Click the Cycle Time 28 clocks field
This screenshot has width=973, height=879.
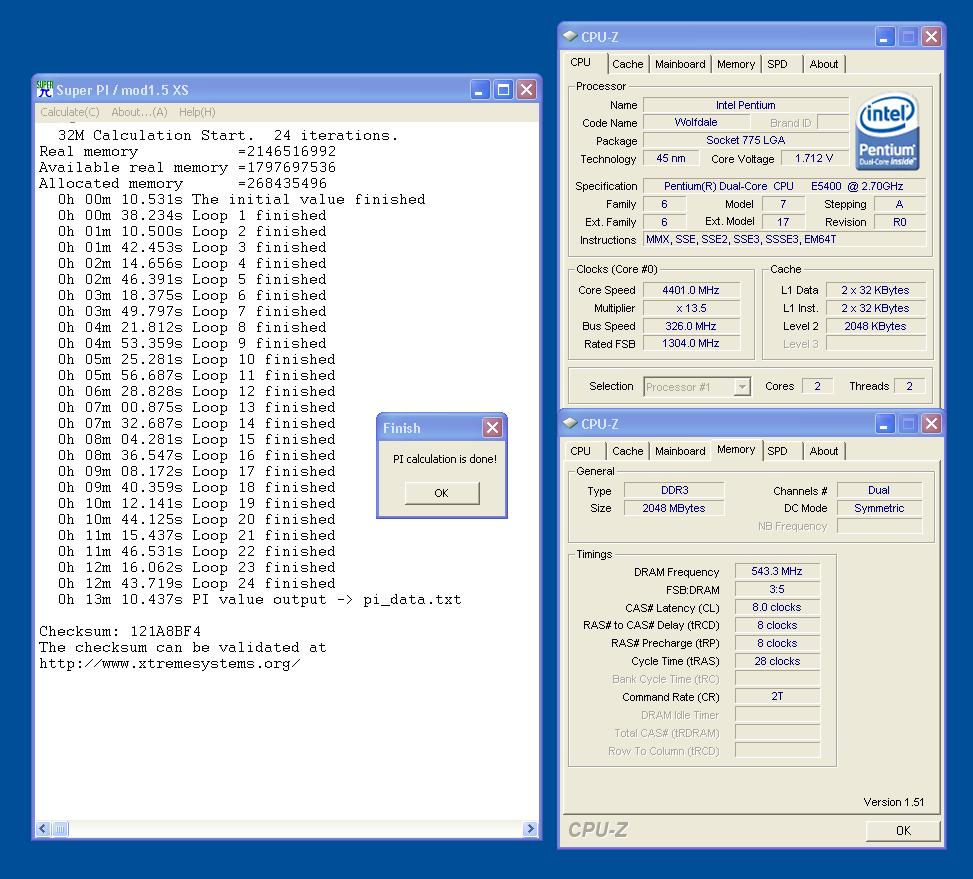(777, 661)
